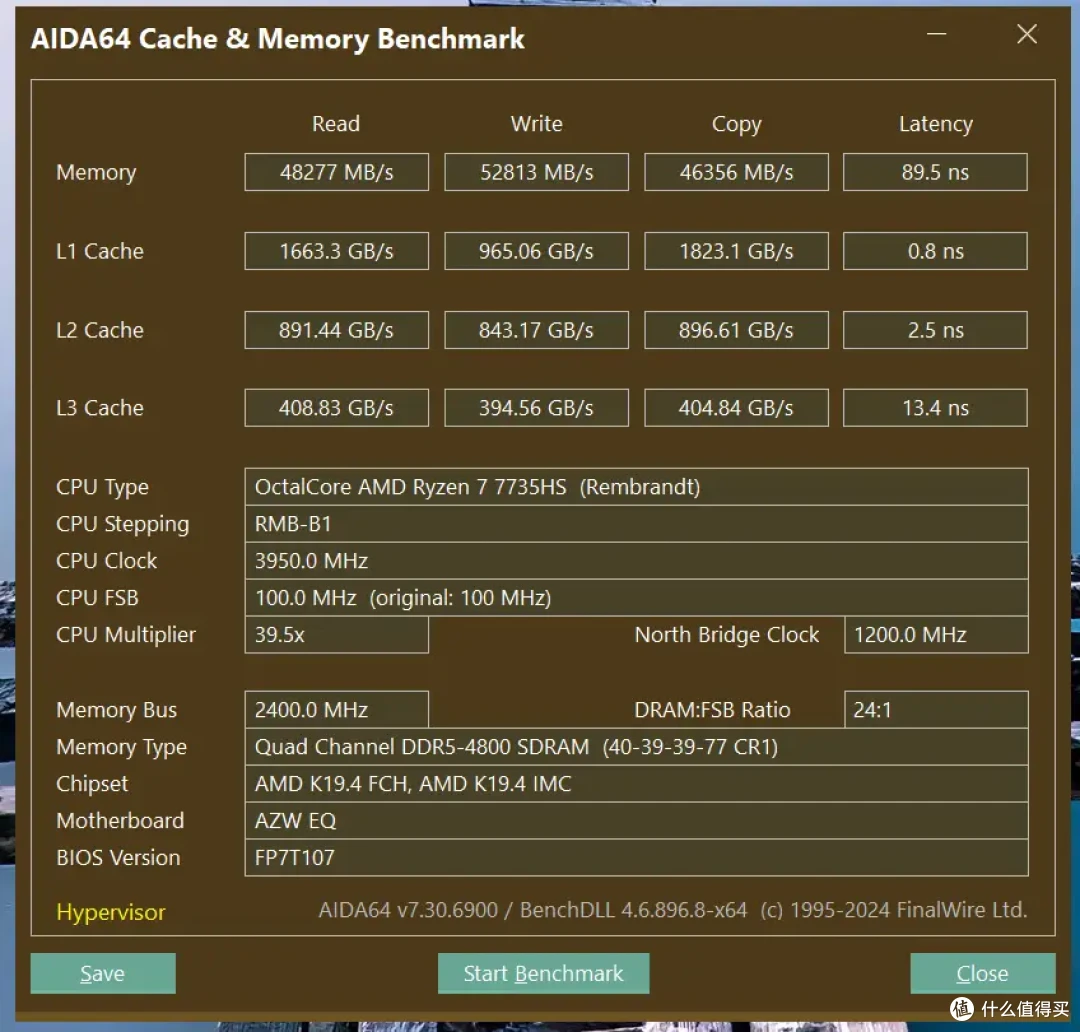Click the Motherboard field AZW EQ
This screenshot has width=1080, height=1032.
coord(636,821)
